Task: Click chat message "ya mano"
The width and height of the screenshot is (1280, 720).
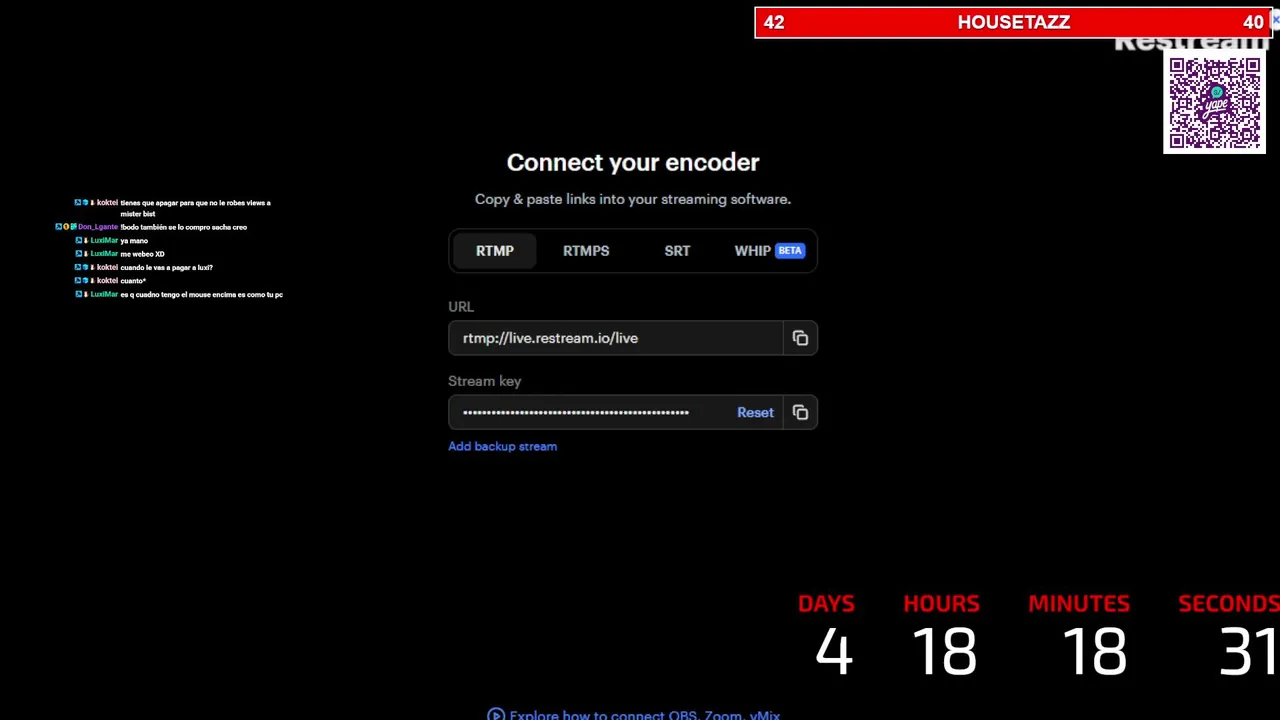Action: pyautogui.click(x=134, y=241)
